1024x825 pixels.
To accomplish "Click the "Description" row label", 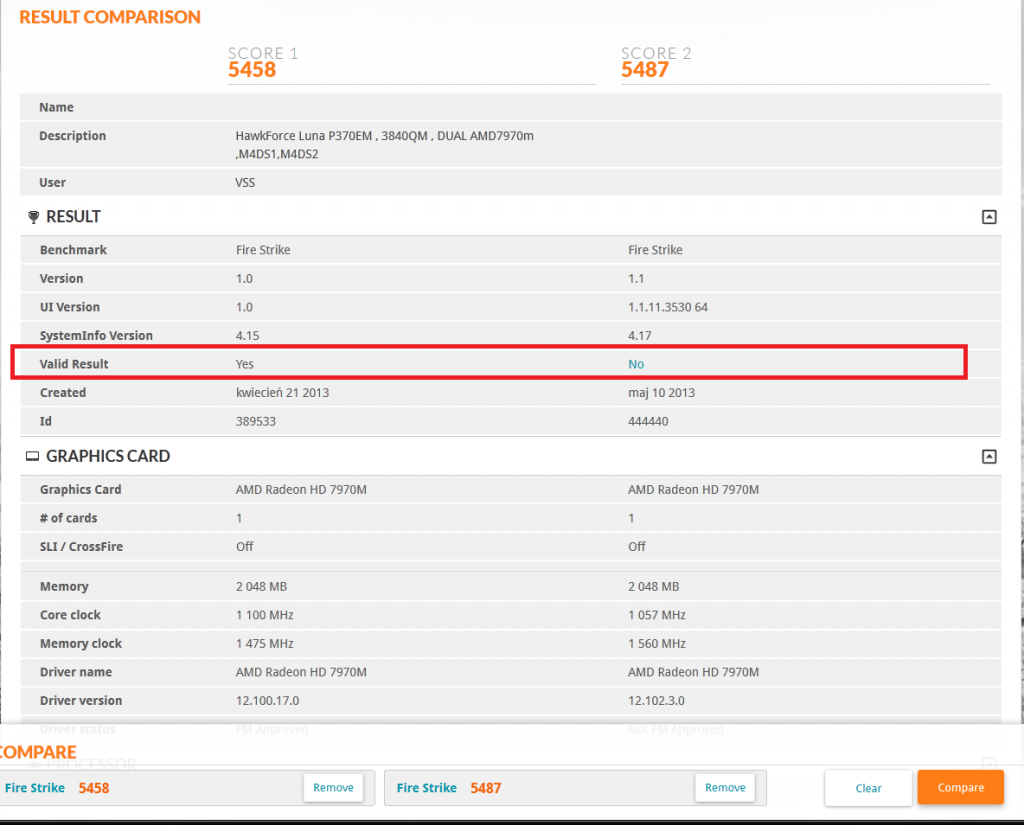I will (x=72, y=136).
